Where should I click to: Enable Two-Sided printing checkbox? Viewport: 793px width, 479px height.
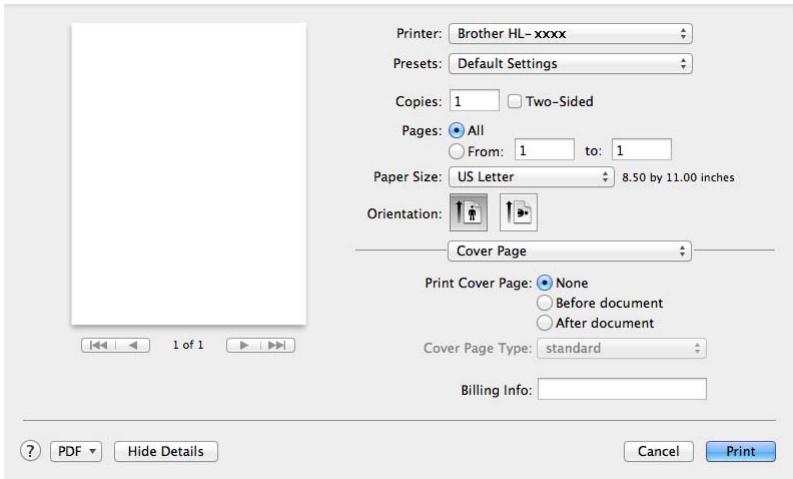pos(514,101)
